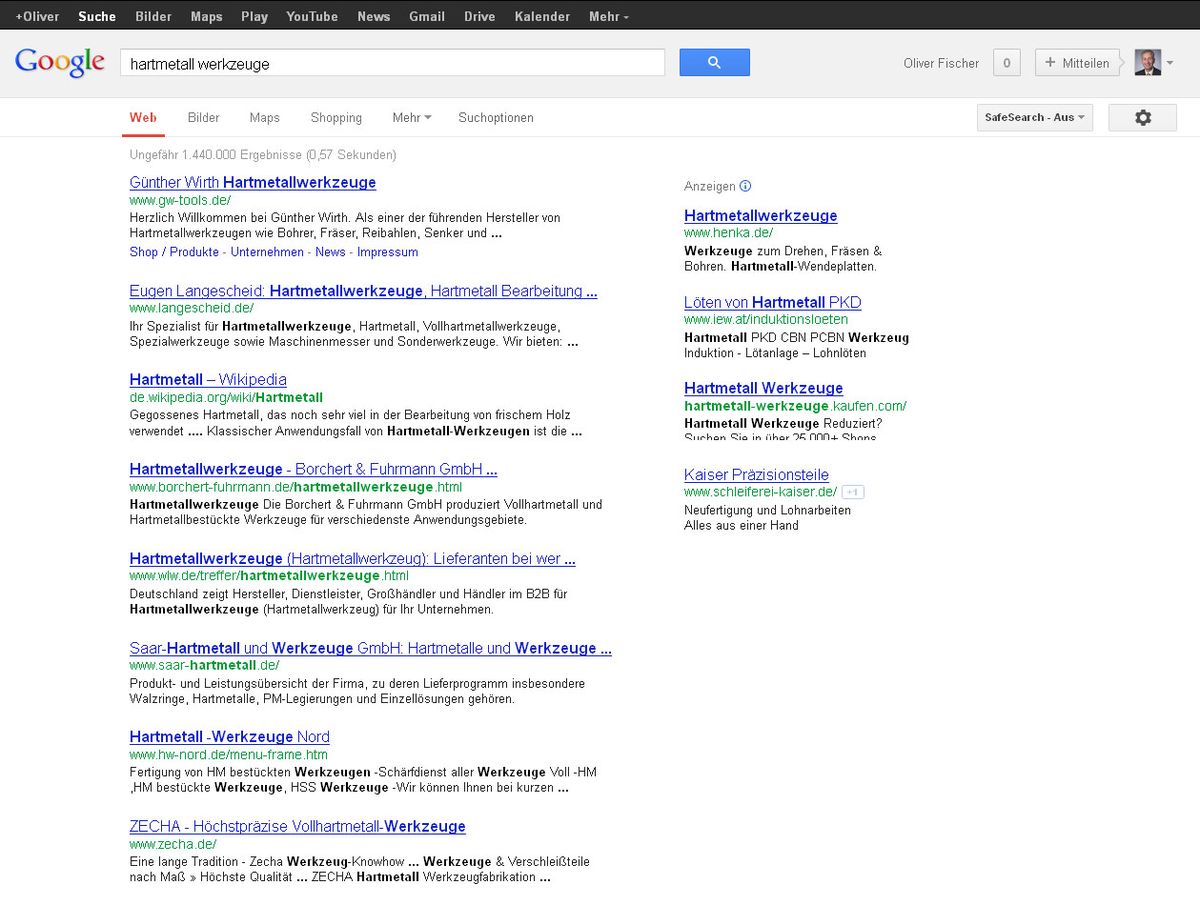Open the settings gear menu

[x=1143, y=117]
